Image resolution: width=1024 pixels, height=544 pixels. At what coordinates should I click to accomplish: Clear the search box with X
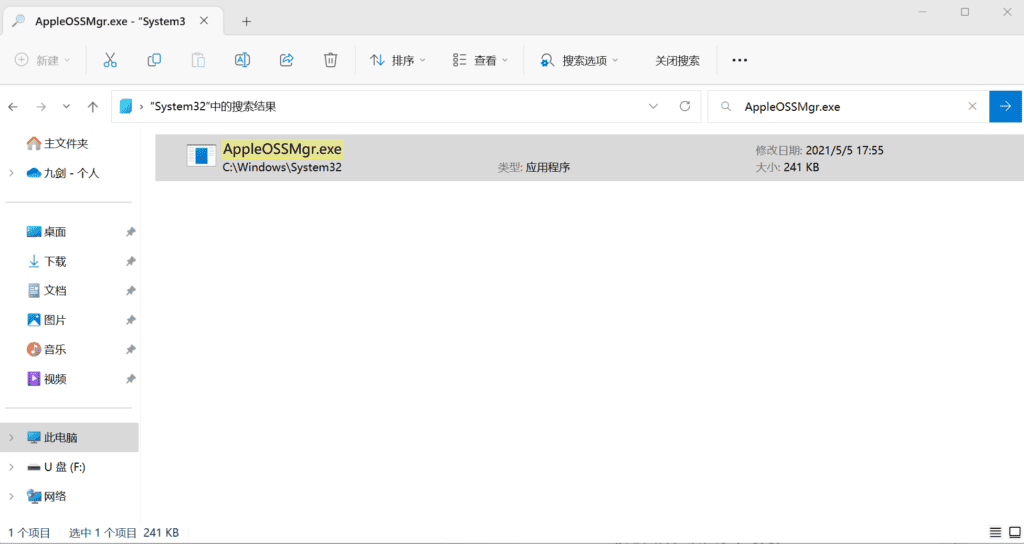(971, 106)
